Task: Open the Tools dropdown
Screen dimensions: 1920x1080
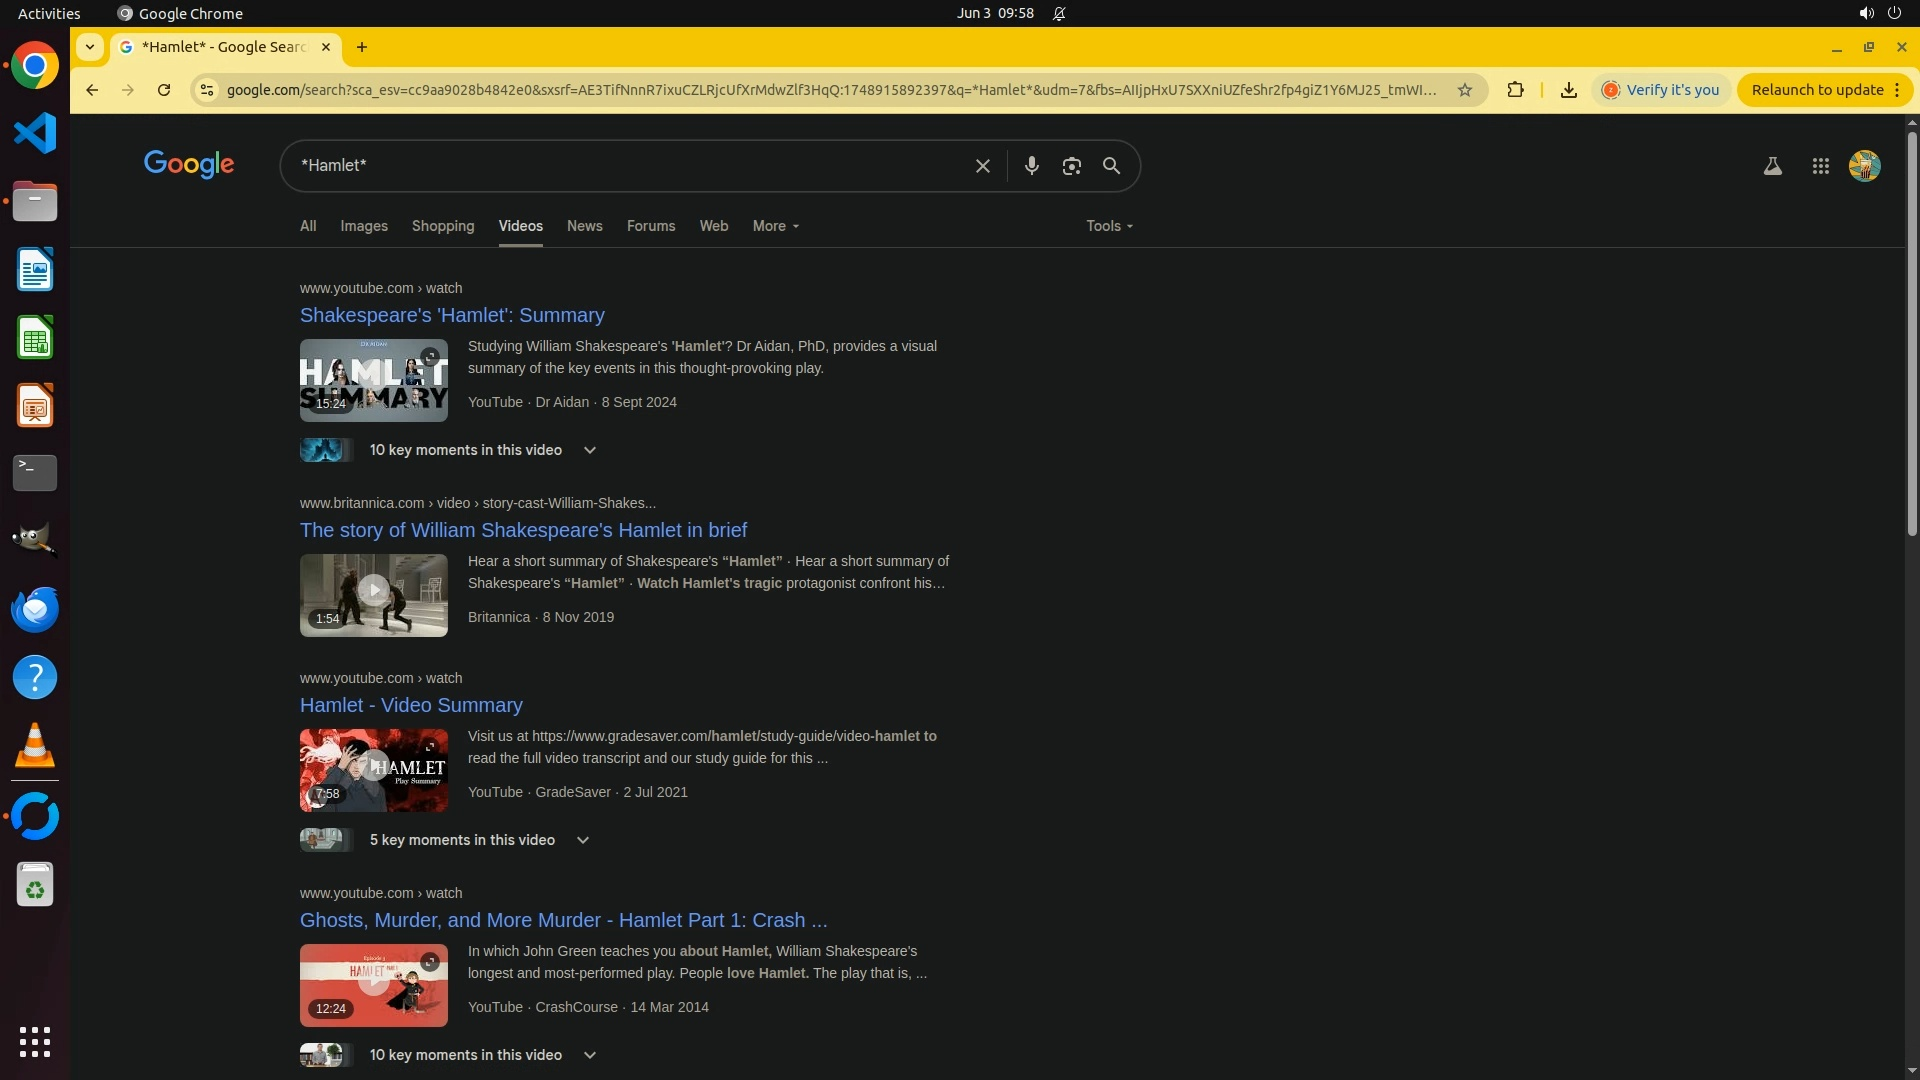Action: click(x=1109, y=226)
